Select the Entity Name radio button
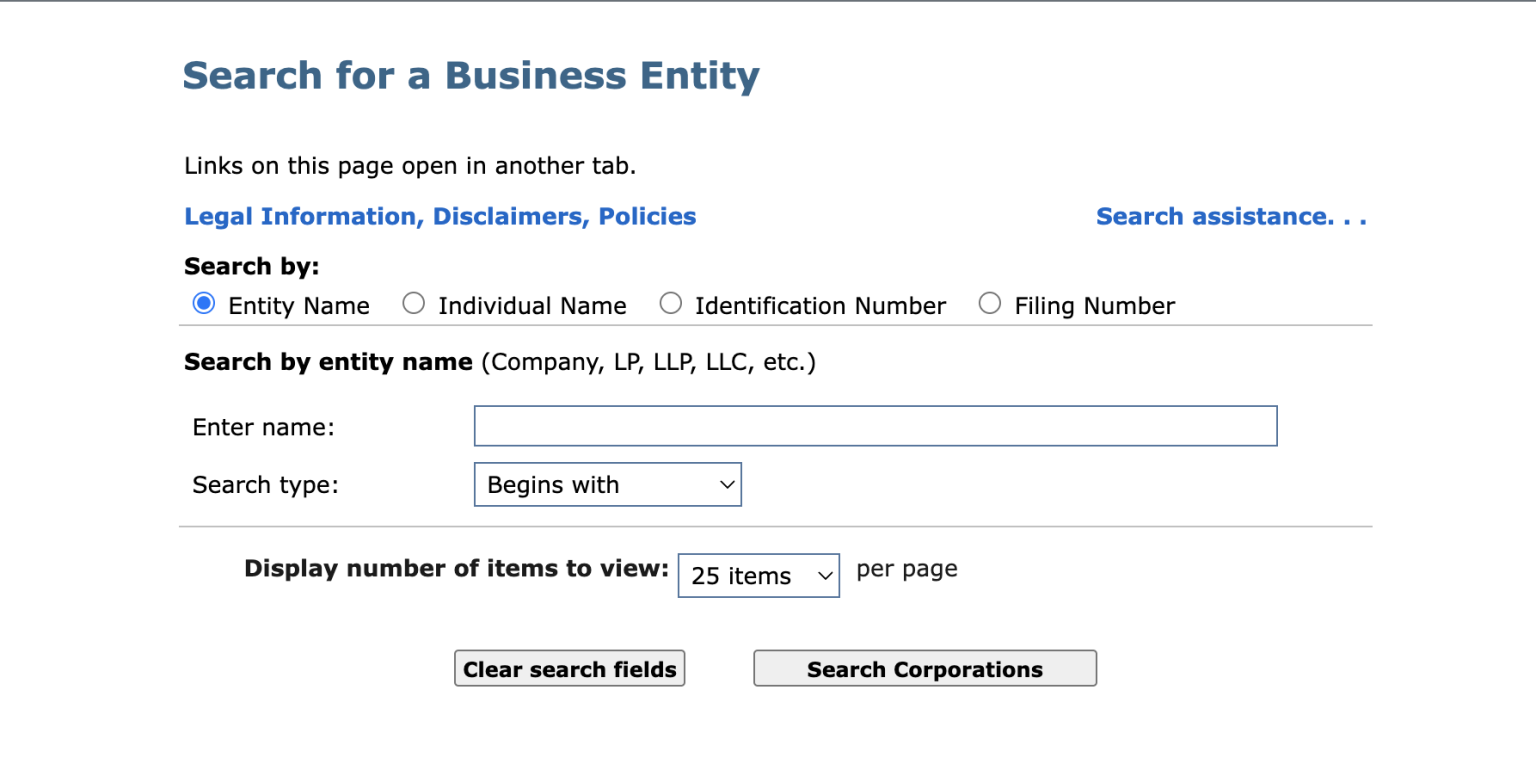1536x764 pixels. point(203,303)
